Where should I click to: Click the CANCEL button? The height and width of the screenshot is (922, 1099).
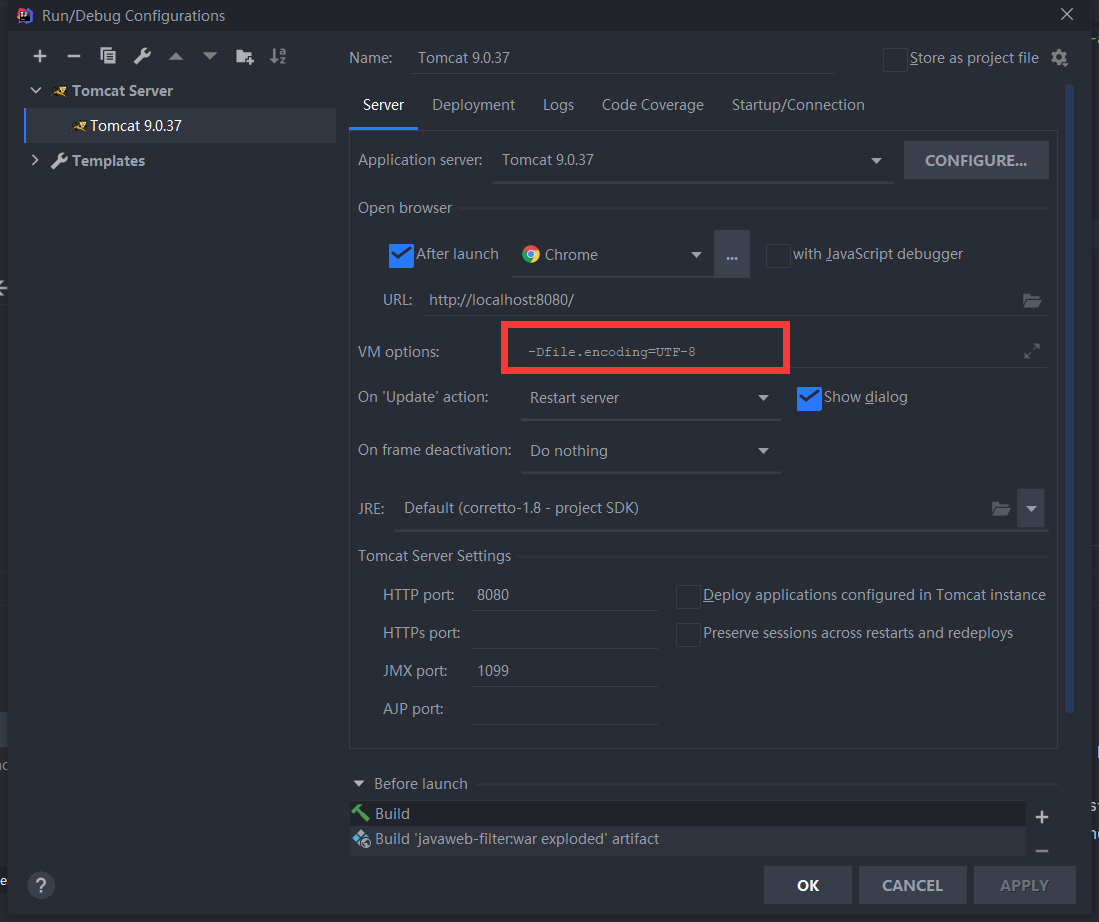[913, 886]
